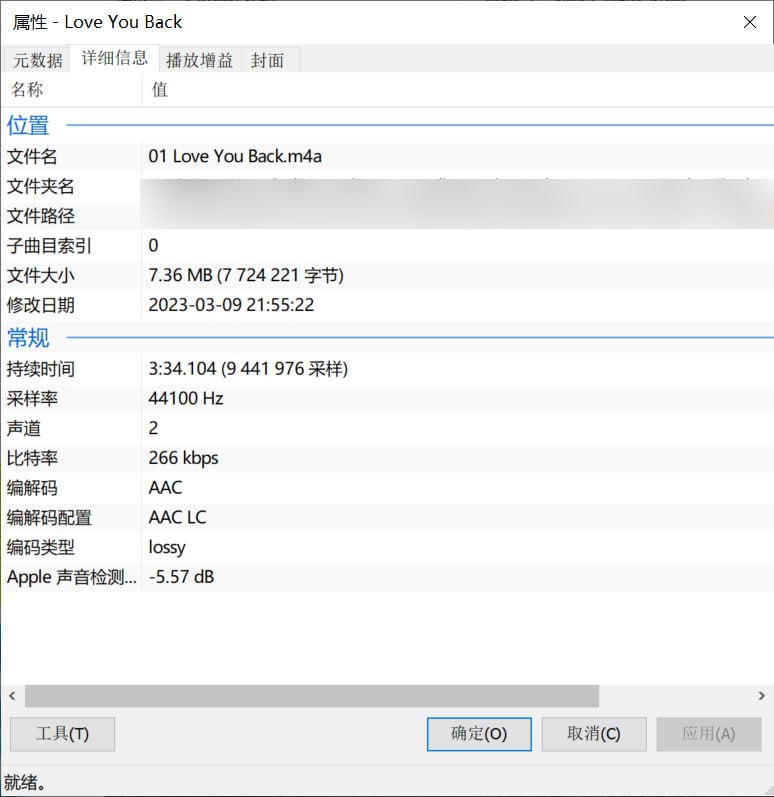Select the Apple 声音检测 row
Viewport: 774px width, 797px height.
181,577
